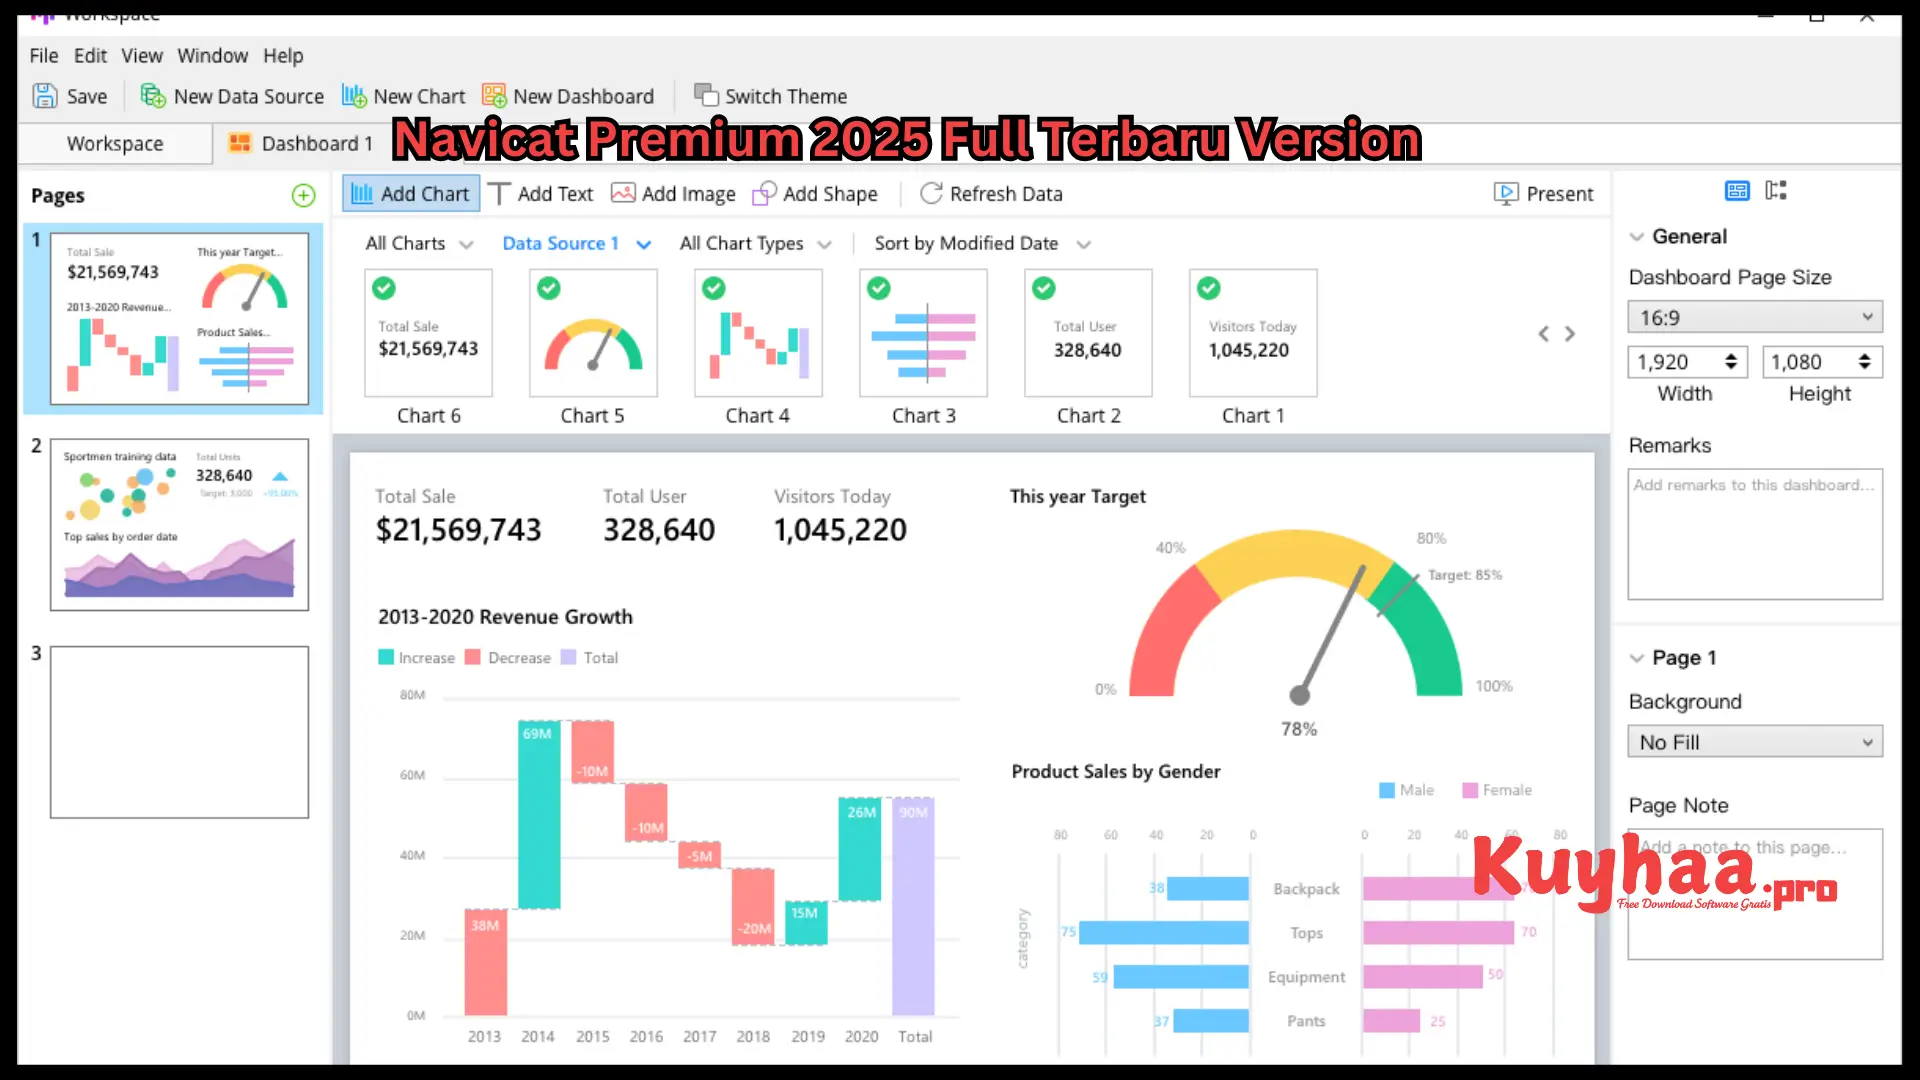Switch to the Workspace tab
Screen dimensions: 1920x1080
(x=115, y=144)
